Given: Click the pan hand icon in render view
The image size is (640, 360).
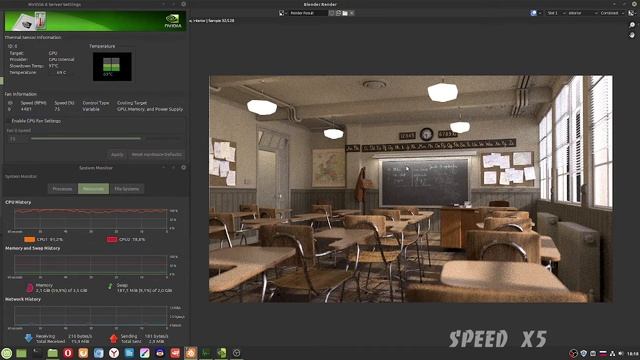Looking at the screenshot, I should (x=632, y=35).
